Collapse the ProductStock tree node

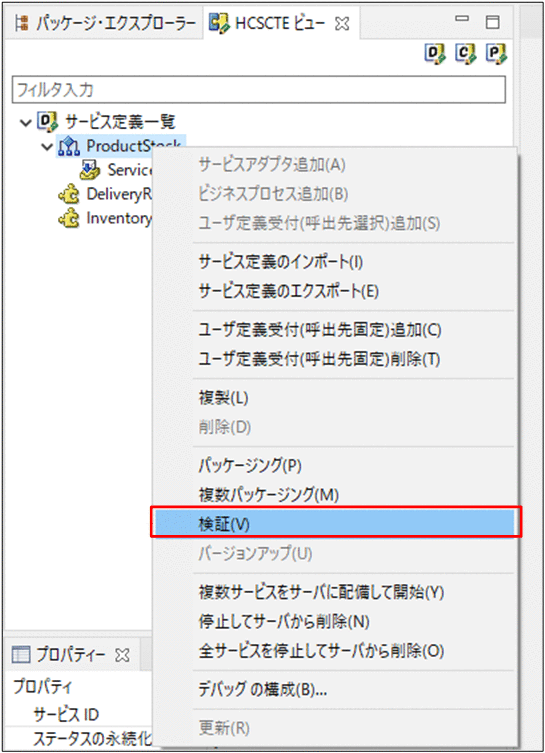pos(47,146)
